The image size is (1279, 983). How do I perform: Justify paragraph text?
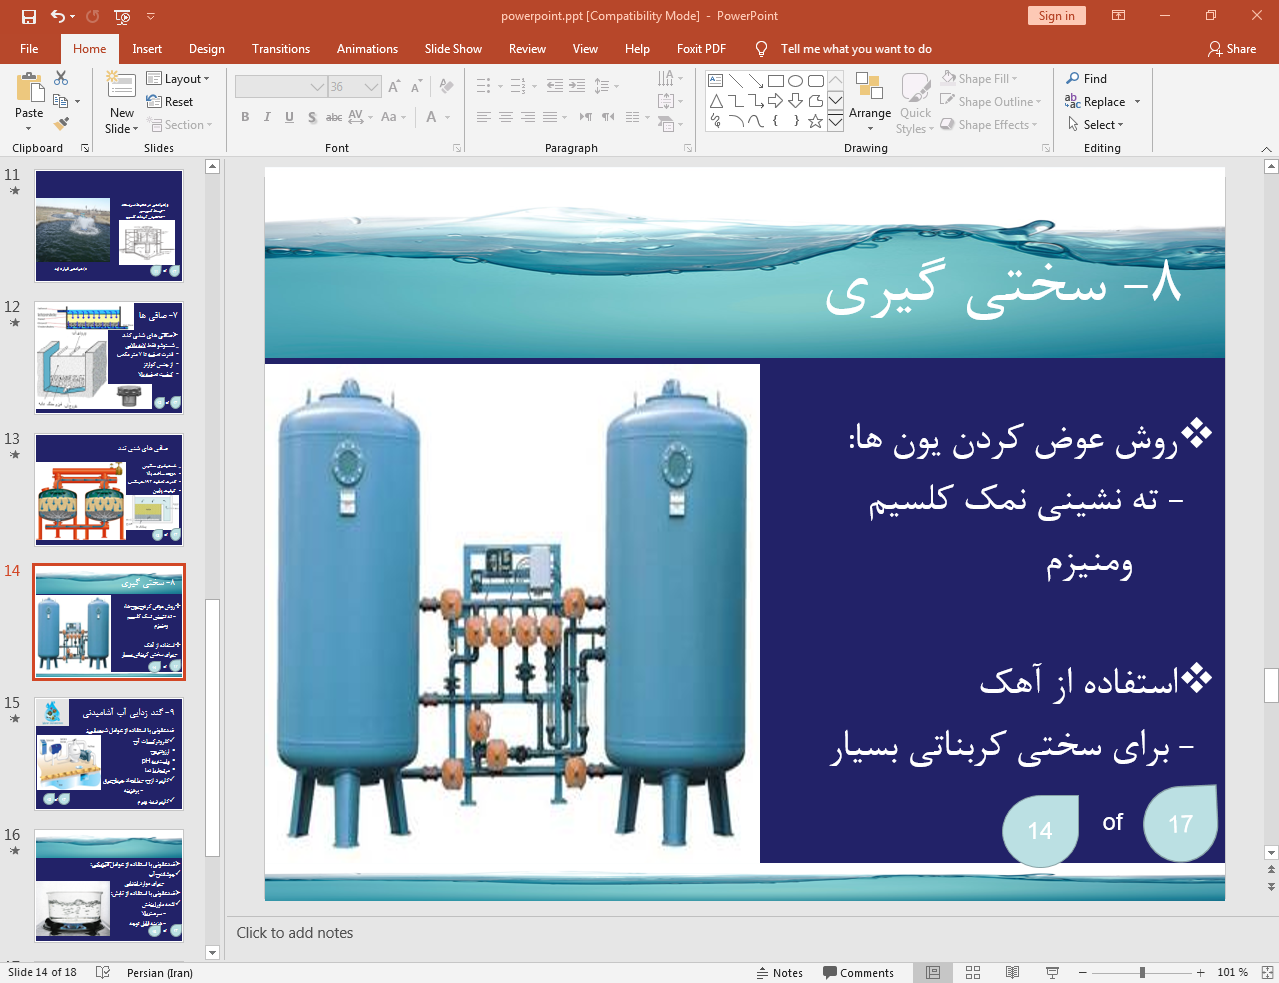pos(550,117)
